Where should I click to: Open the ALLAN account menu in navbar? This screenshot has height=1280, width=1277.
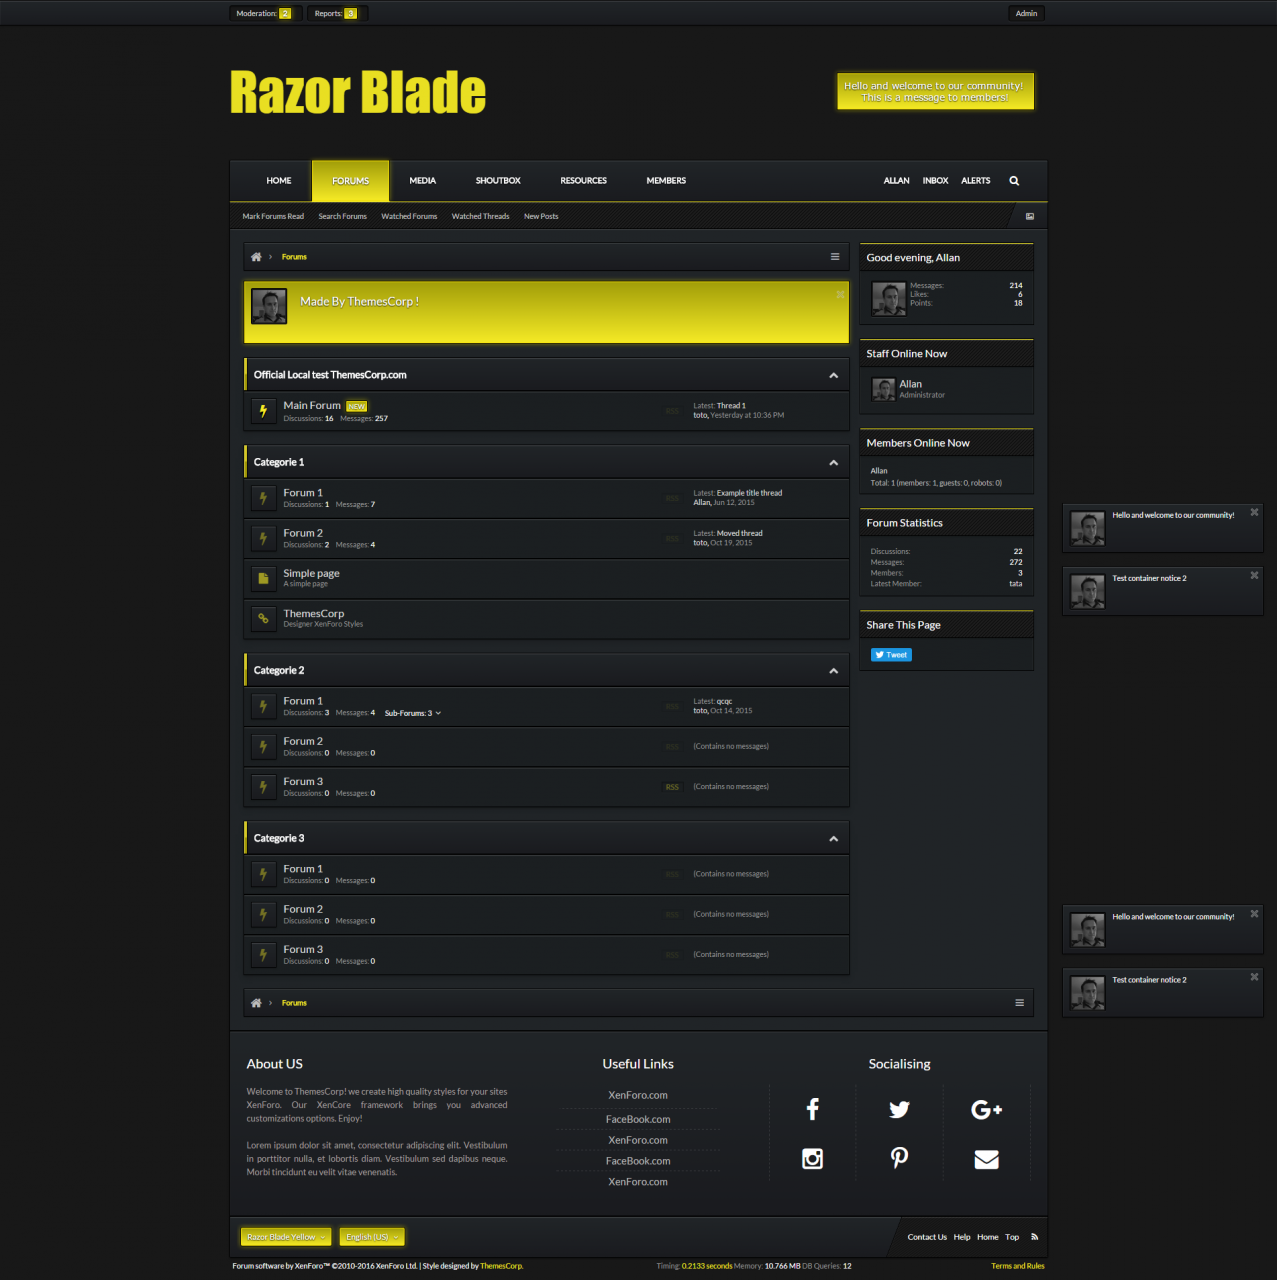(896, 181)
